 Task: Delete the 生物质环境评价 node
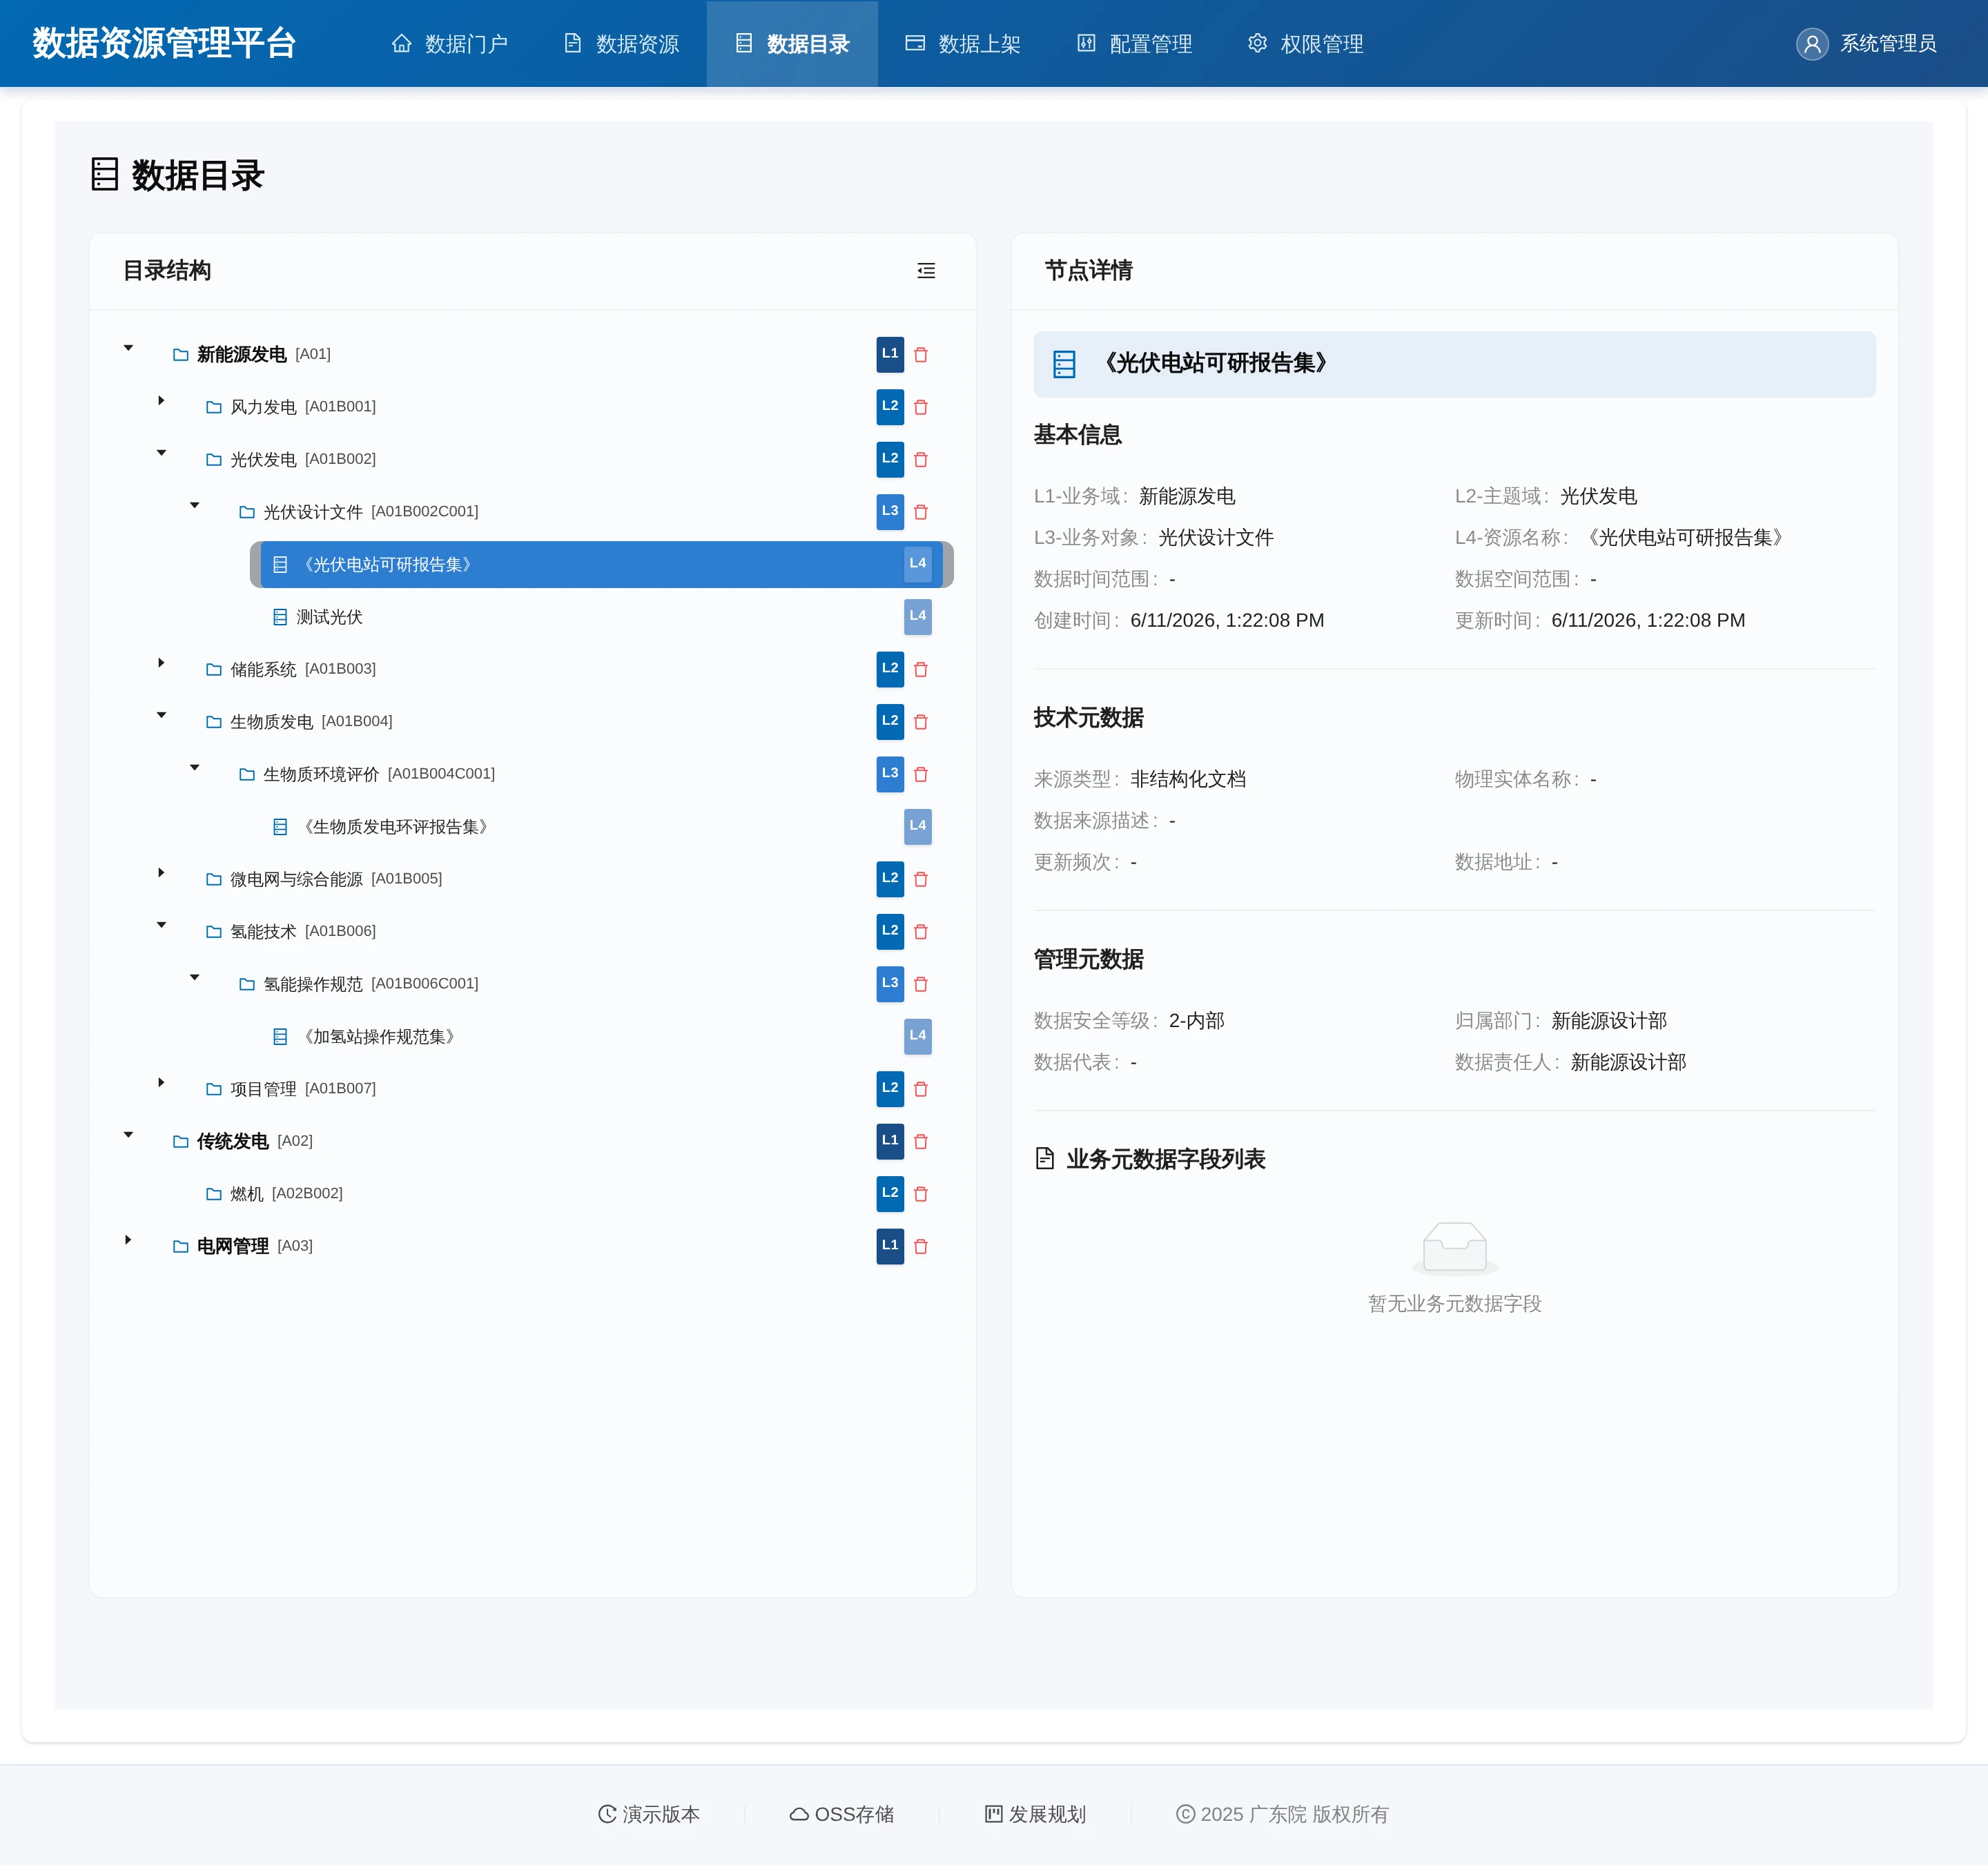point(921,775)
